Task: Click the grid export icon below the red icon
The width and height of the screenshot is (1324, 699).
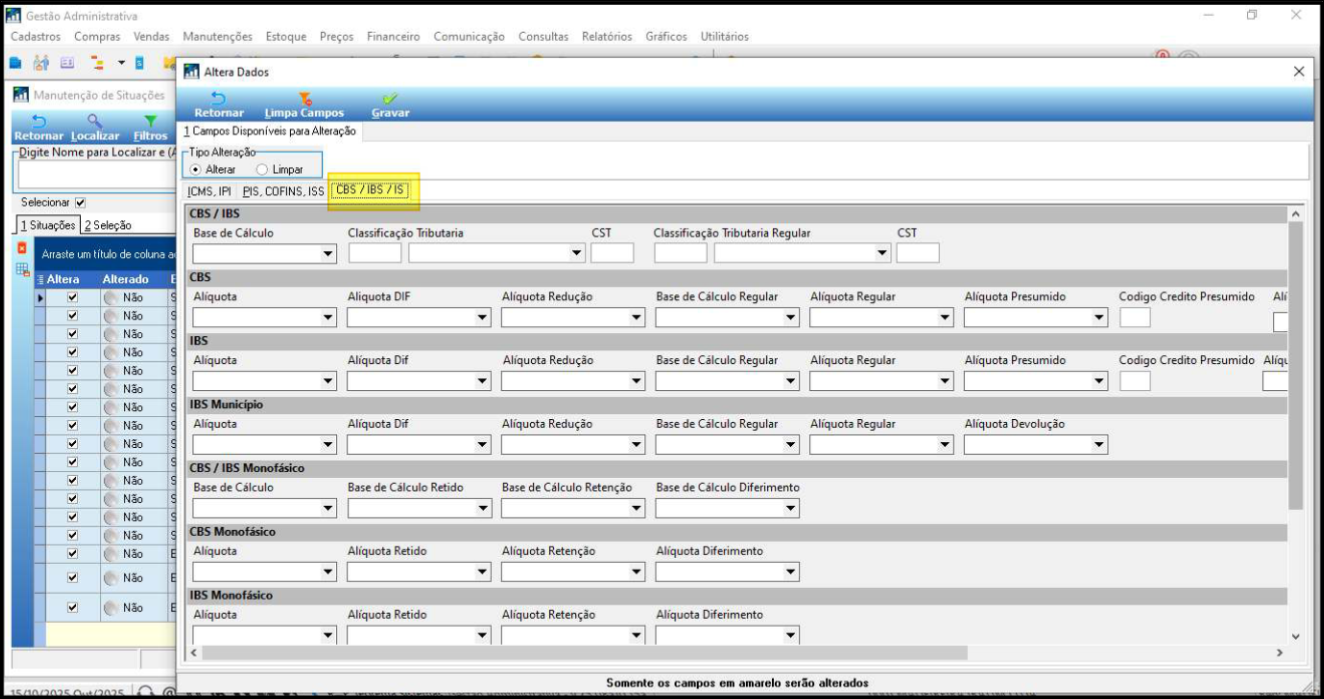Action: [22, 269]
